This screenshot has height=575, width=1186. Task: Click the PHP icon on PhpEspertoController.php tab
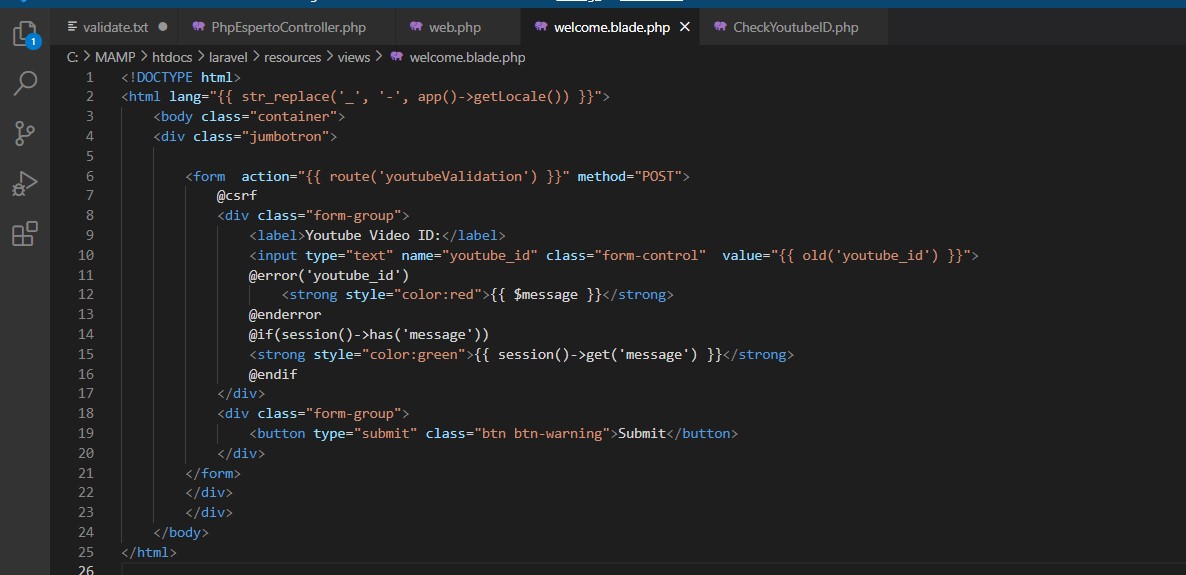coord(198,26)
